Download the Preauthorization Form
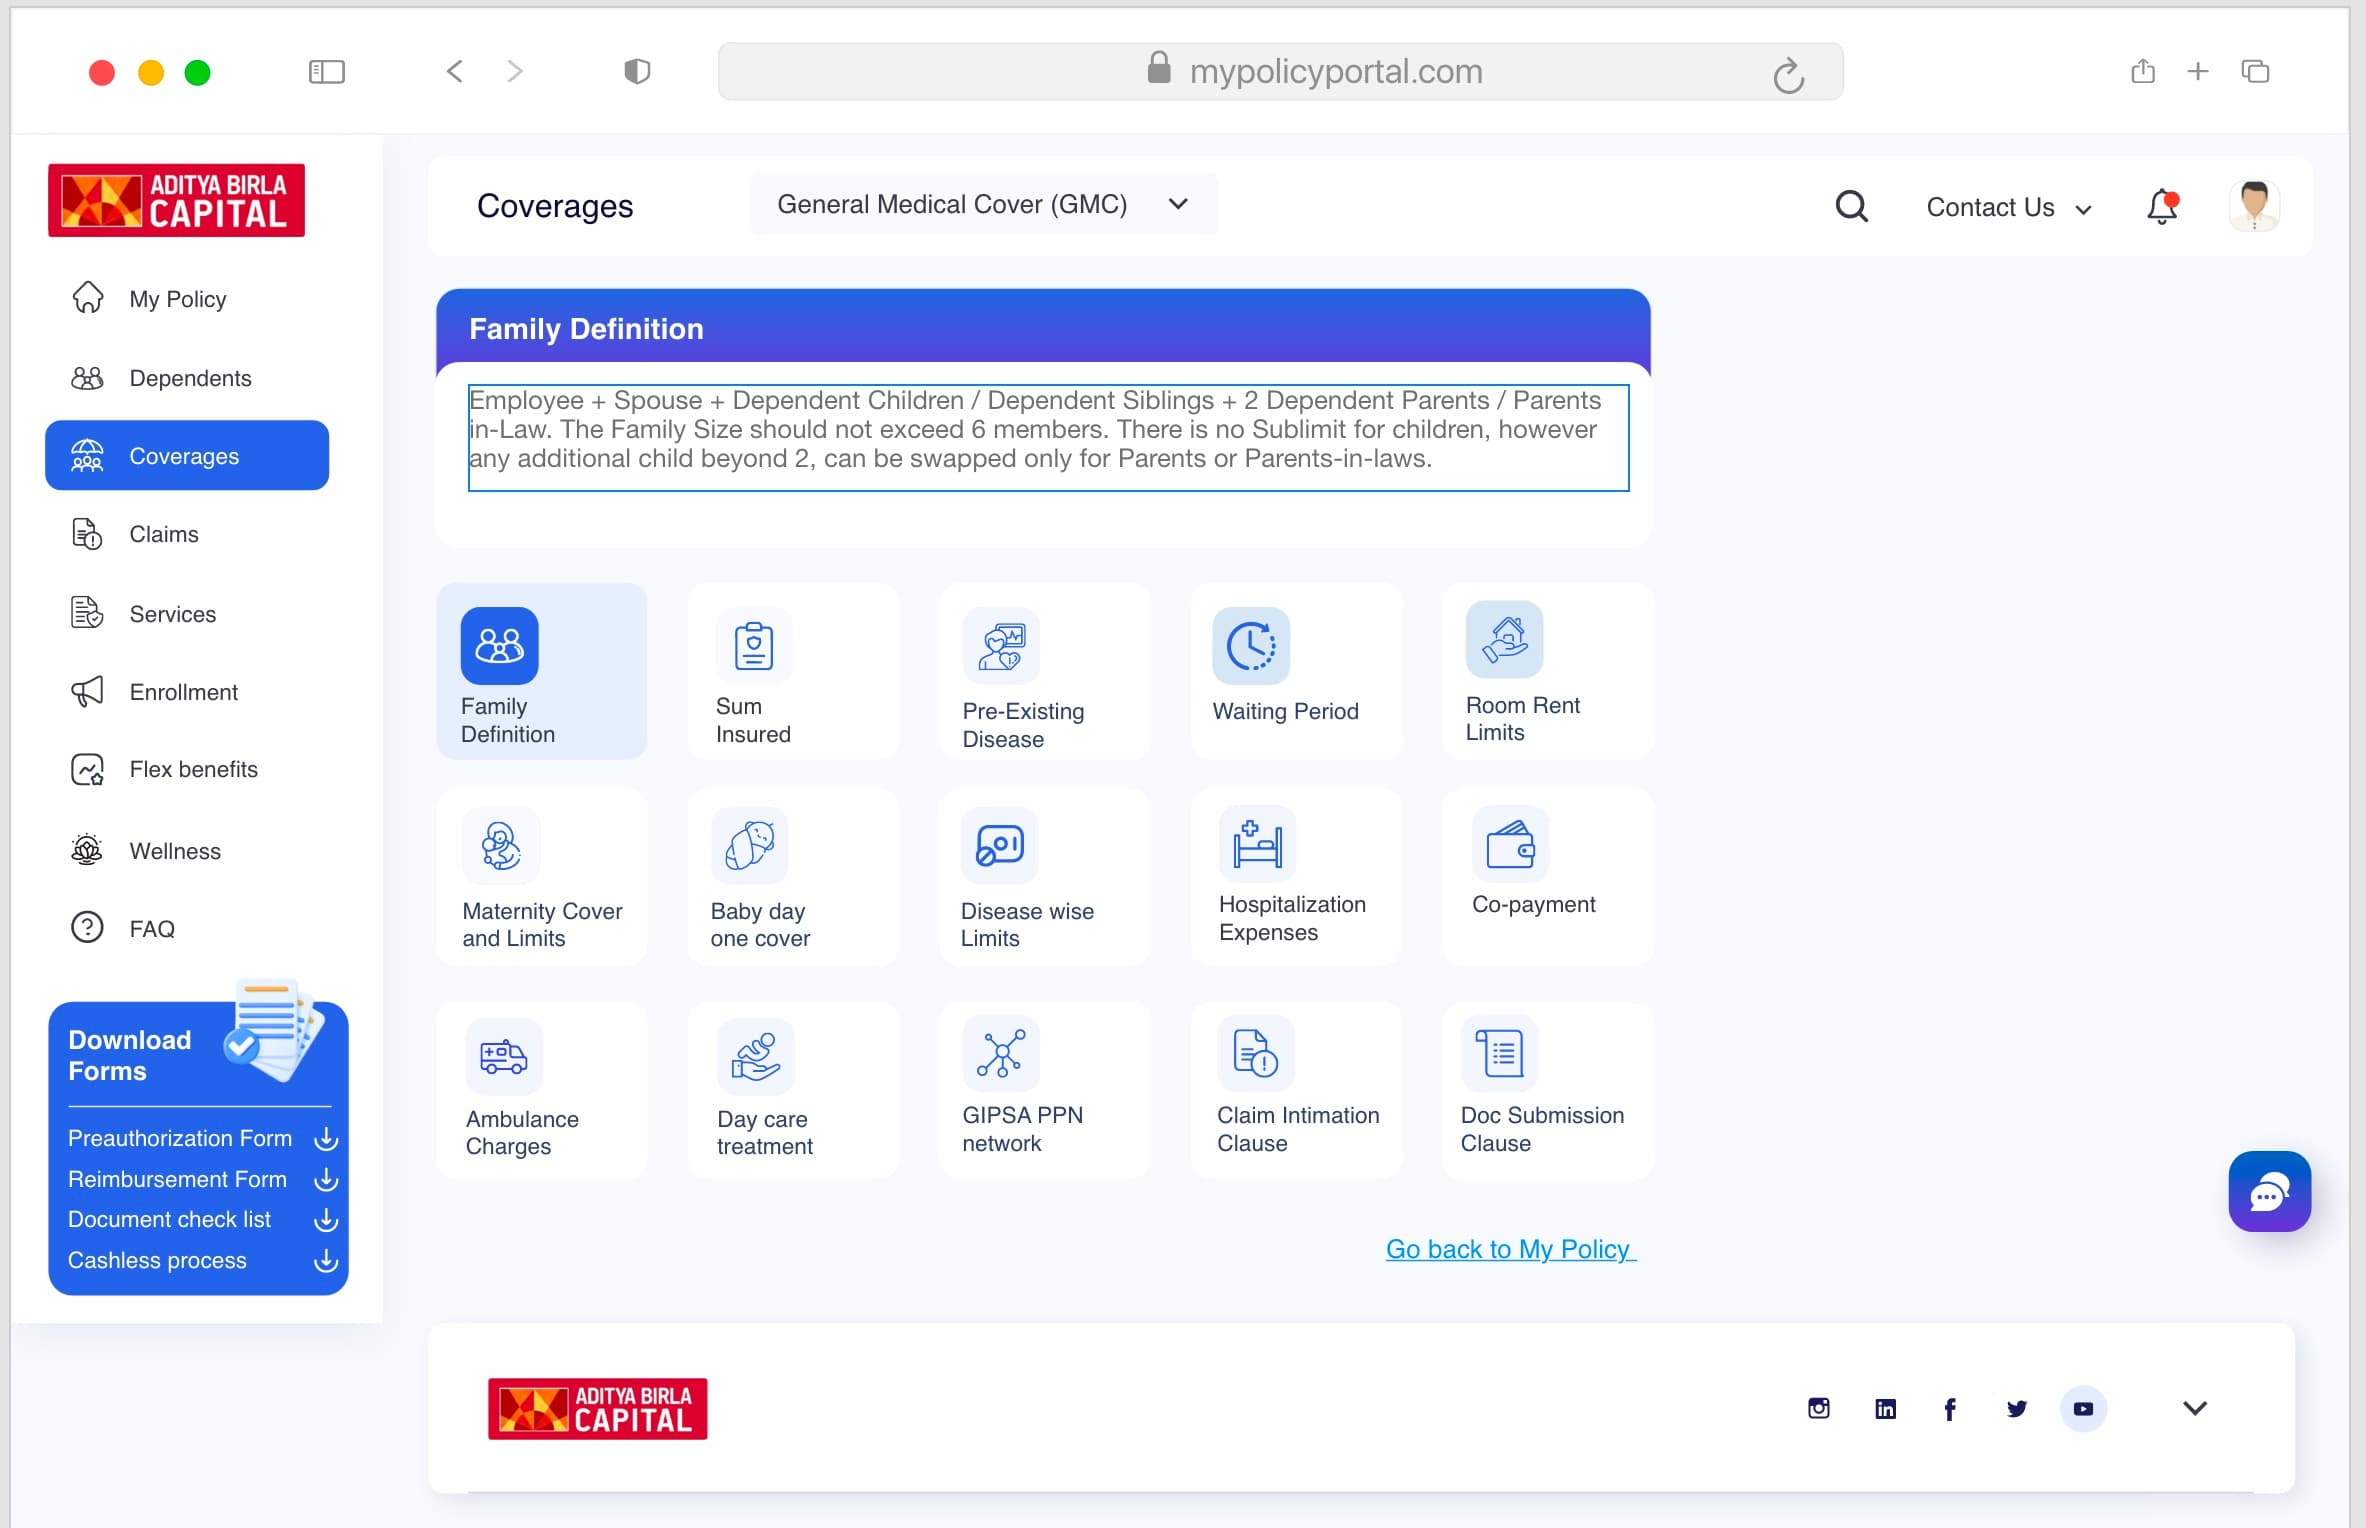 (x=203, y=1138)
